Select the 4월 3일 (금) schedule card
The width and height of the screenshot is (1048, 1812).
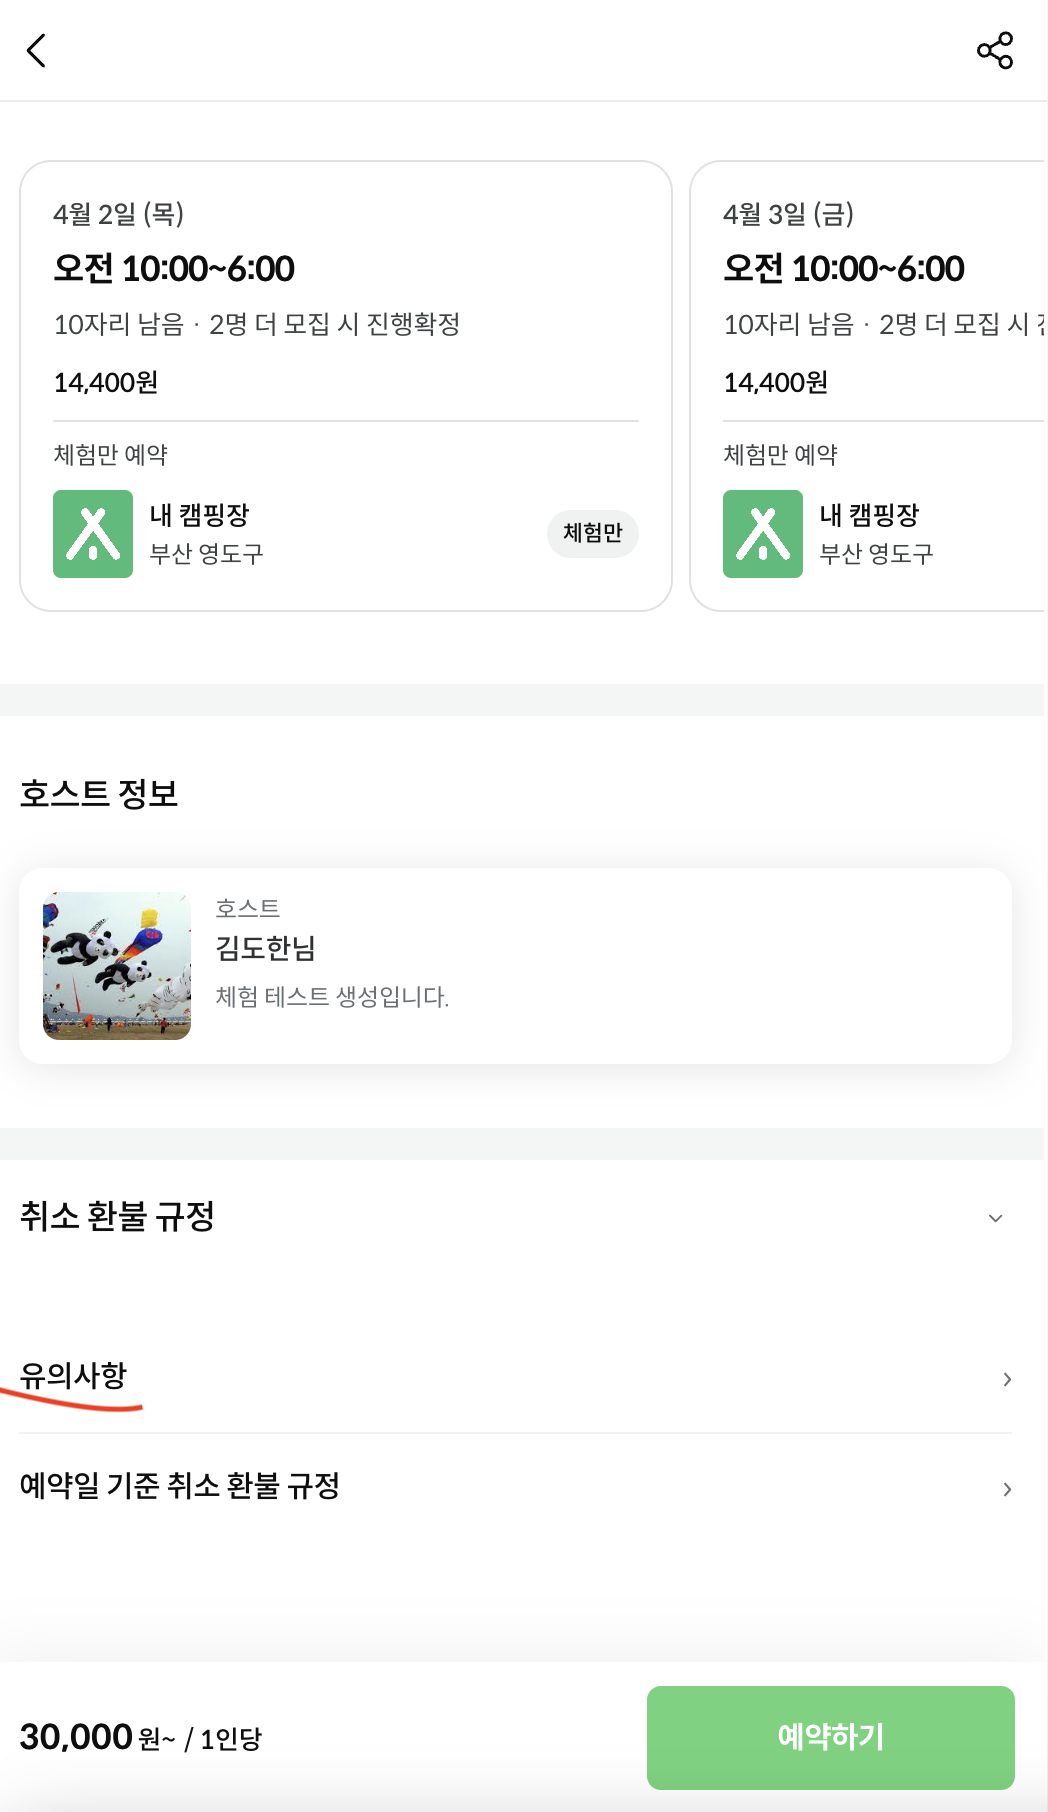point(868,300)
